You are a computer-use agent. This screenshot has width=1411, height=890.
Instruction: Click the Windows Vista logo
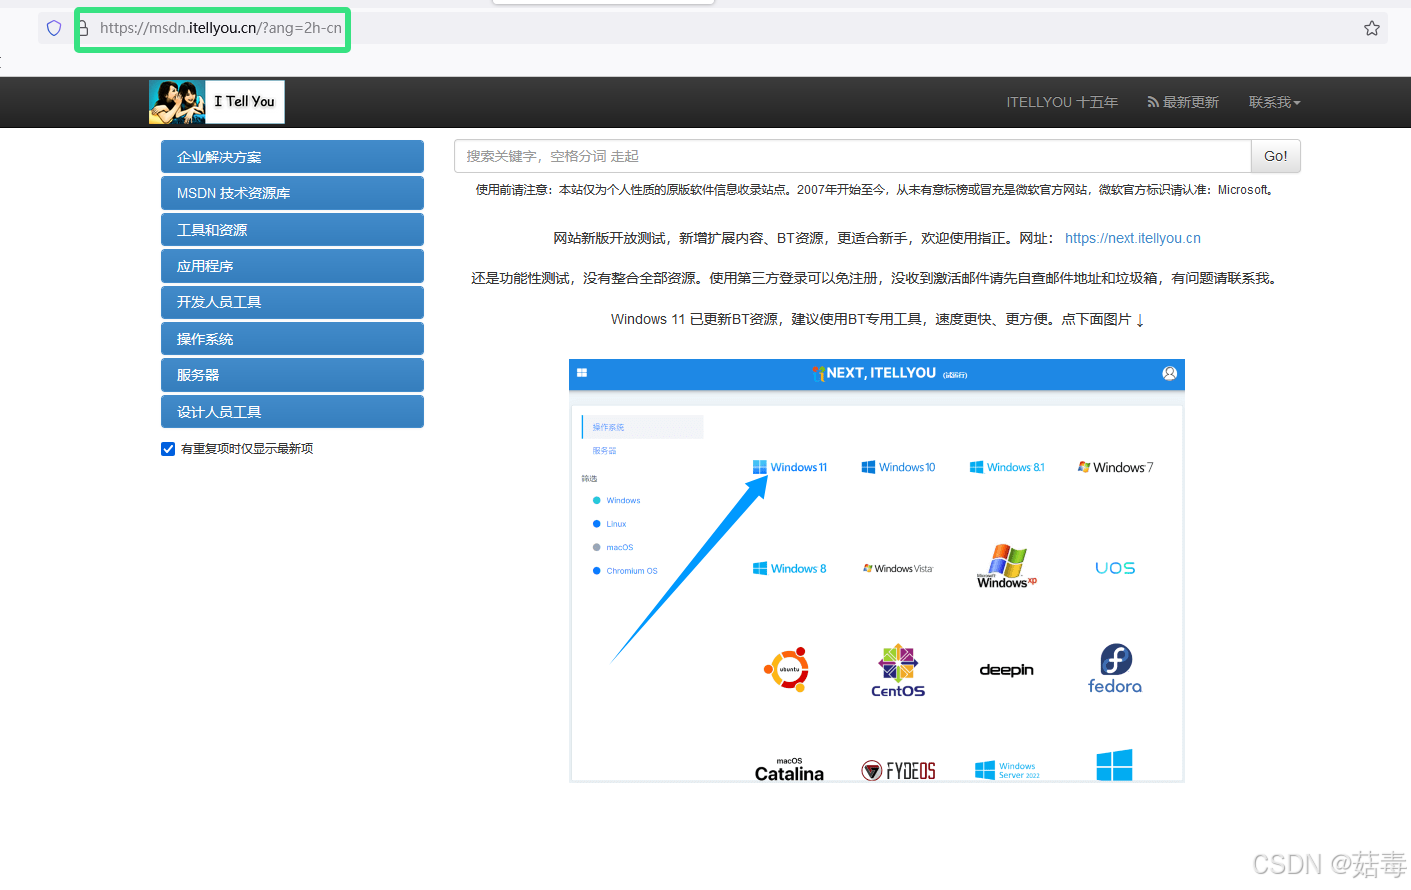point(898,568)
